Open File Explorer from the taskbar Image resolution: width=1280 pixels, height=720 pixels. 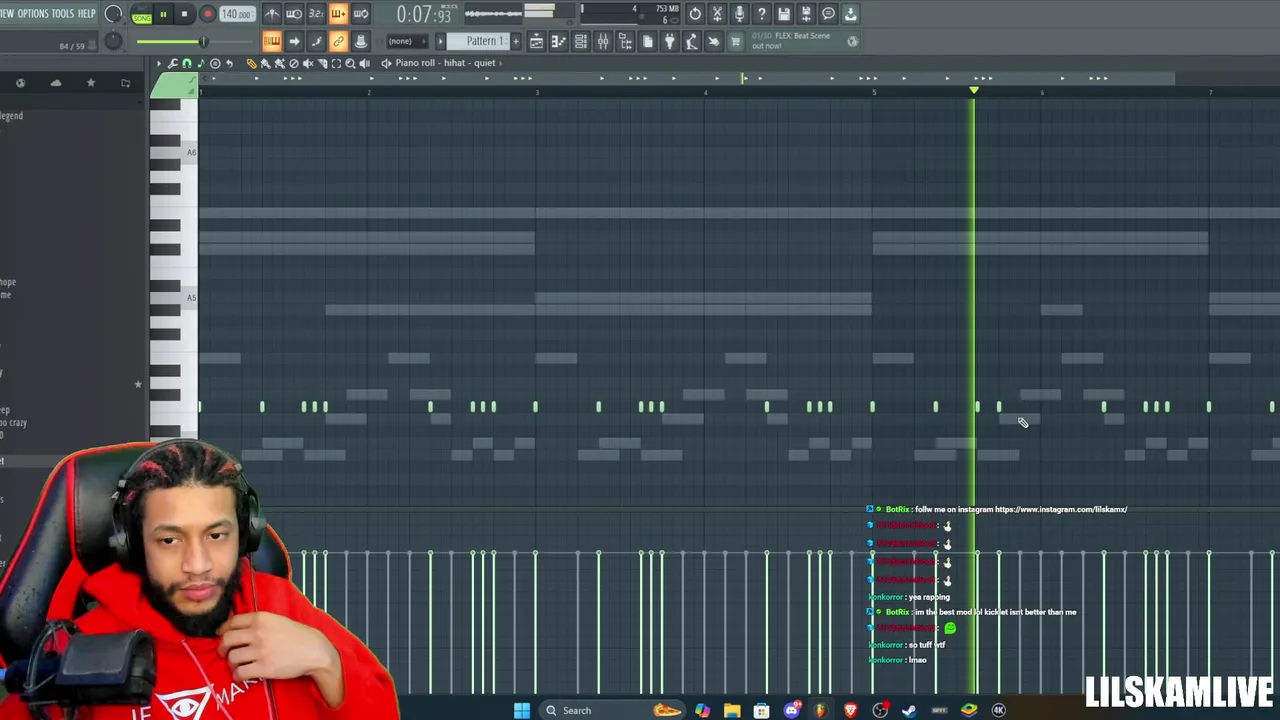[x=732, y=710]
